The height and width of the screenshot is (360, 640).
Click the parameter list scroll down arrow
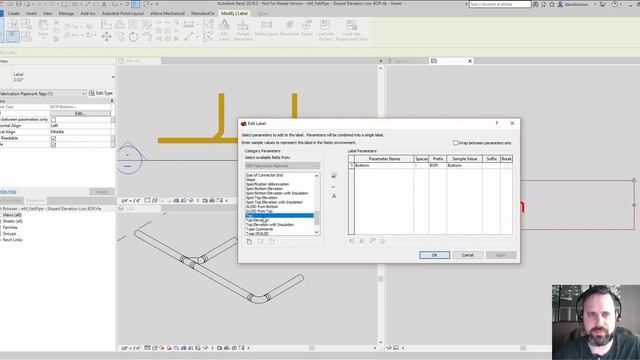(316, 232)
